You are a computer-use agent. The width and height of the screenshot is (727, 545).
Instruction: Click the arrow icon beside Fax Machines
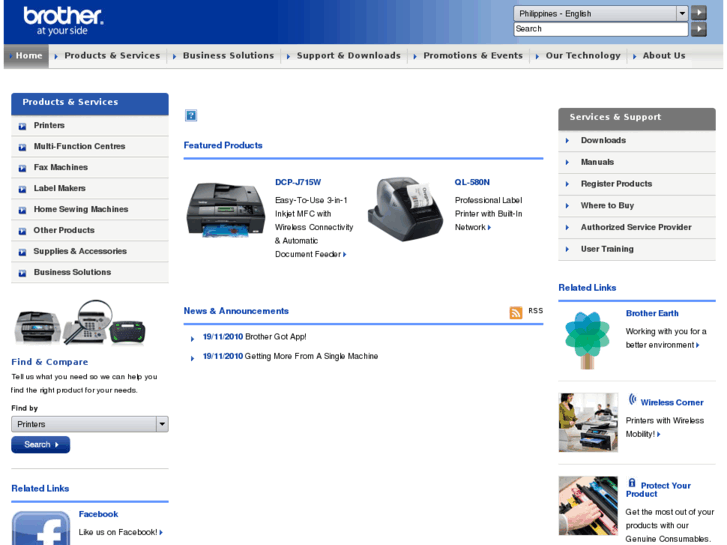[22, 168]
